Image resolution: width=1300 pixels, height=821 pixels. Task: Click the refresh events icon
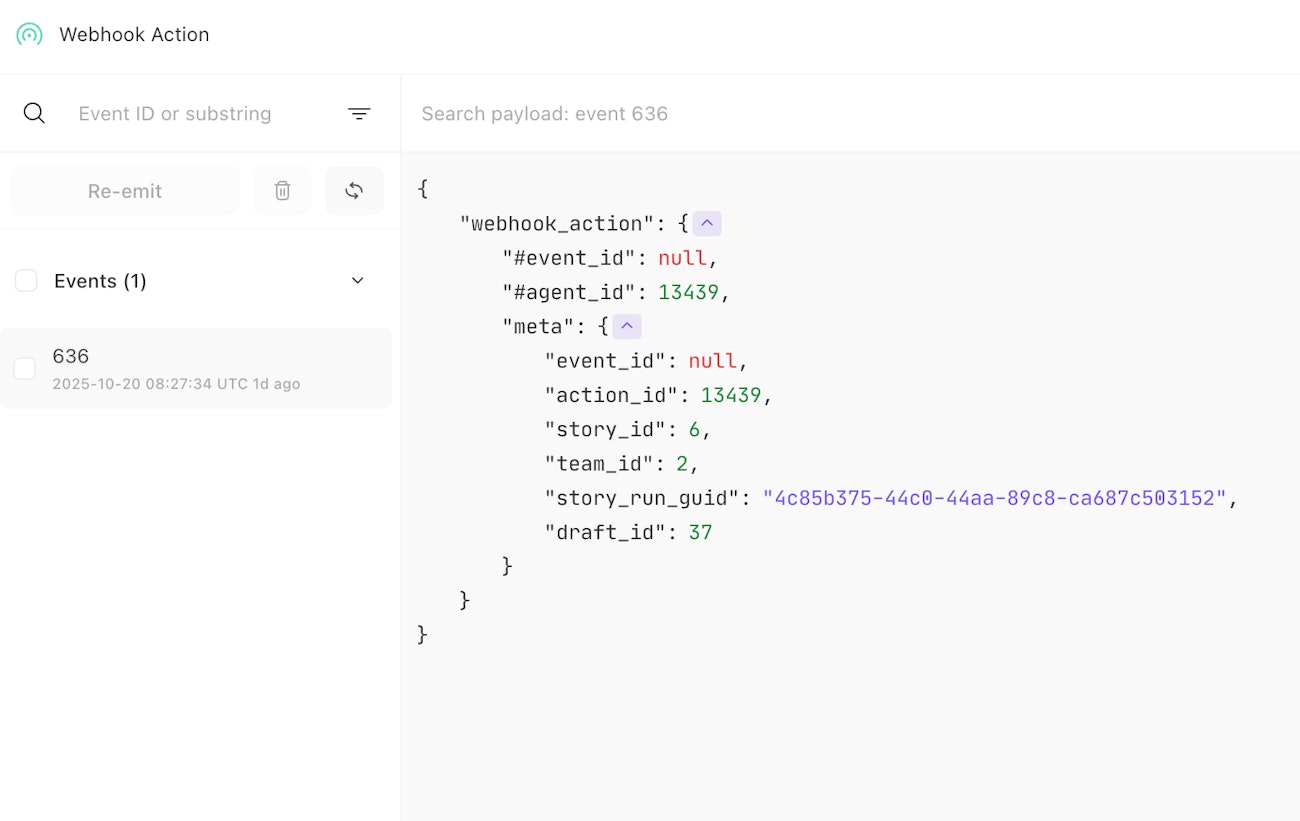(354, 191)
